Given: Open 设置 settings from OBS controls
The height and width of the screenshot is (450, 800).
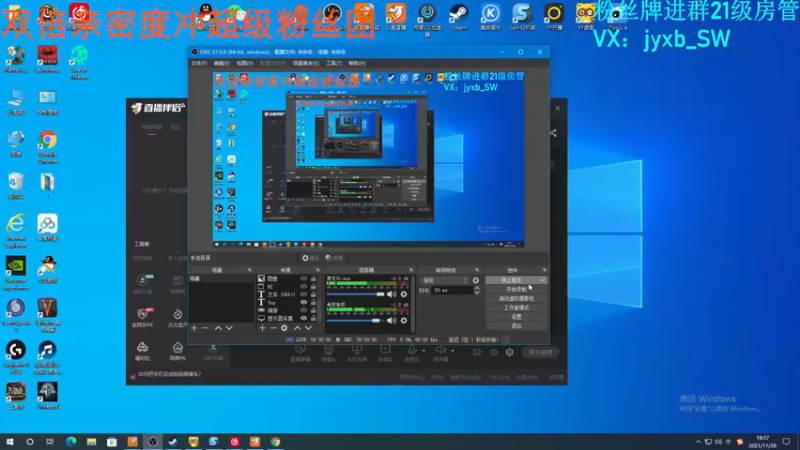Looking at the screenshot, I should [516, 317].
